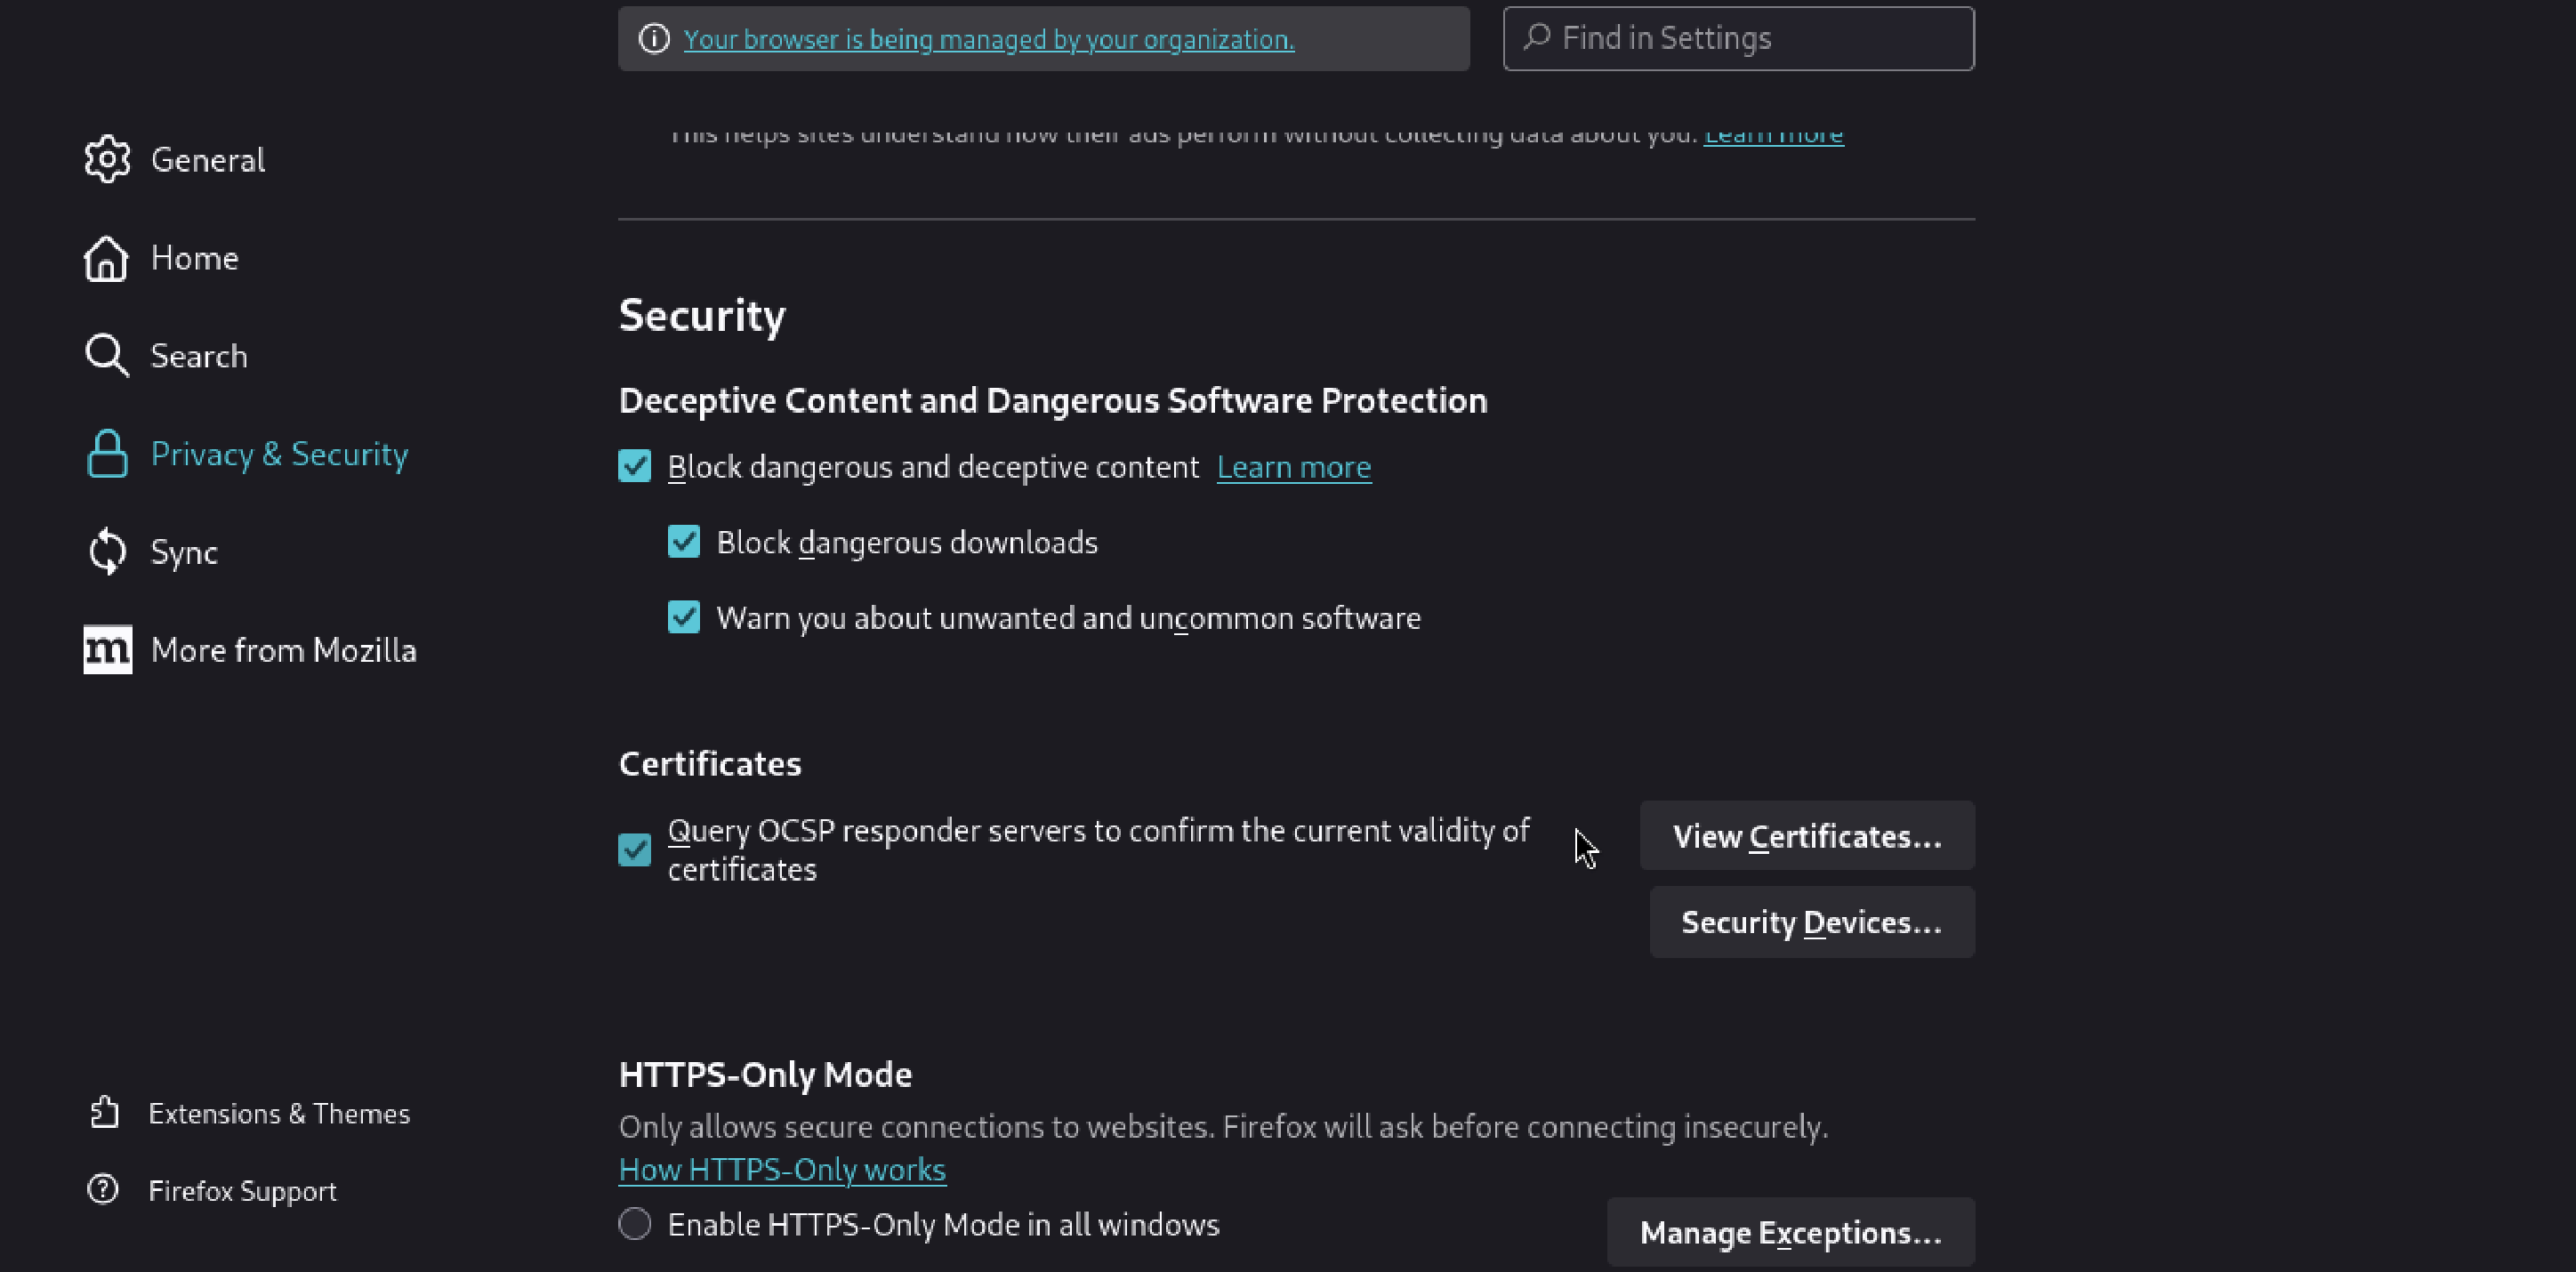Uncheck Block dangerous and deceptive content
This screenshot has width=2576, height=1272.
pyautogui.click(x=635, y=466)
